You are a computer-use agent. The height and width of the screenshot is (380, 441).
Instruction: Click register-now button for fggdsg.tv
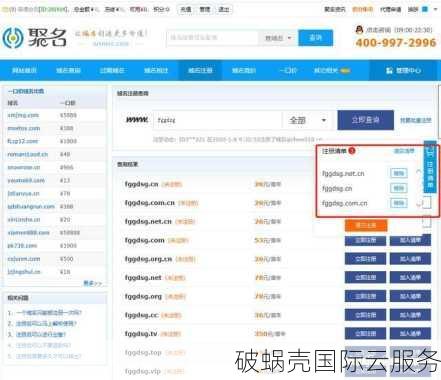365,334
